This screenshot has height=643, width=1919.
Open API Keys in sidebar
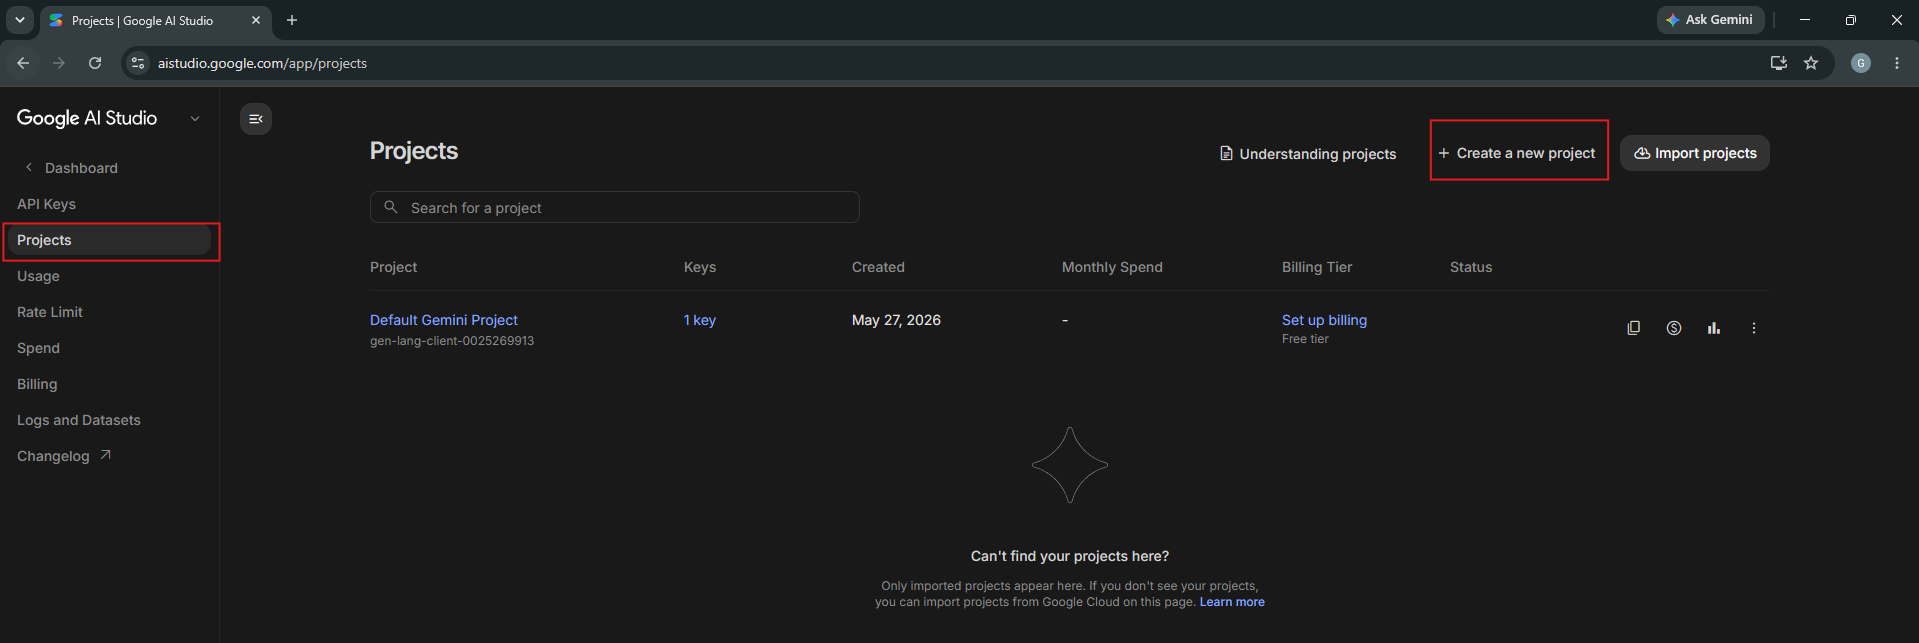point(46,204)
